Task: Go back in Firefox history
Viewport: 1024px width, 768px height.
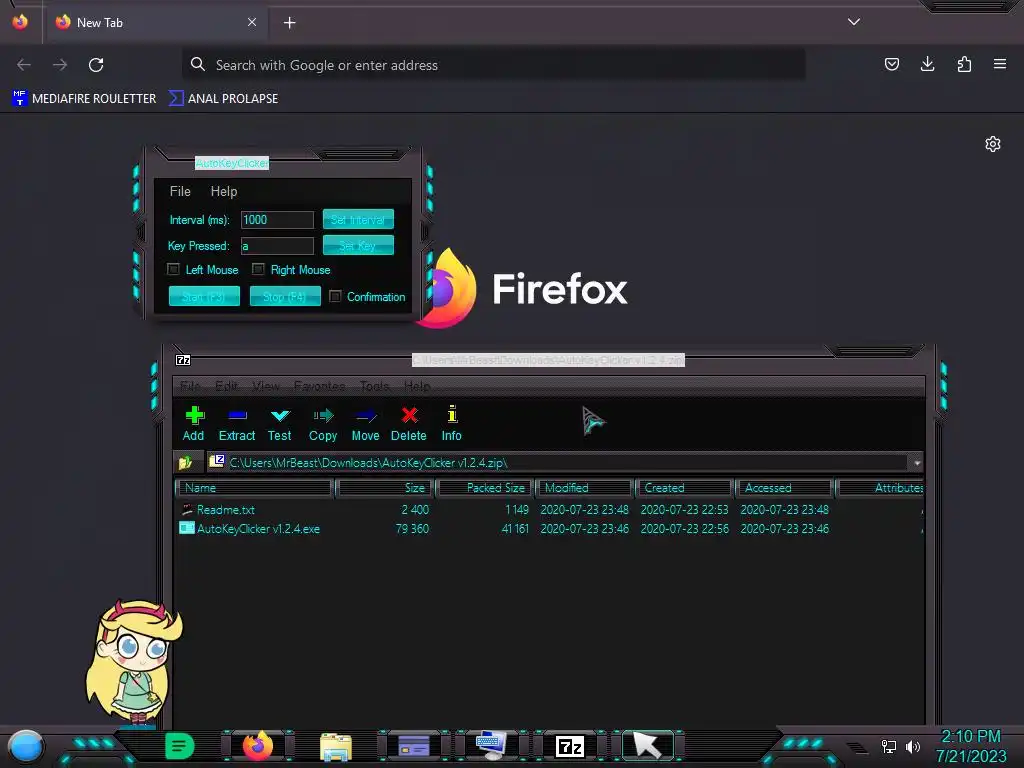Action: coord(24,65)
